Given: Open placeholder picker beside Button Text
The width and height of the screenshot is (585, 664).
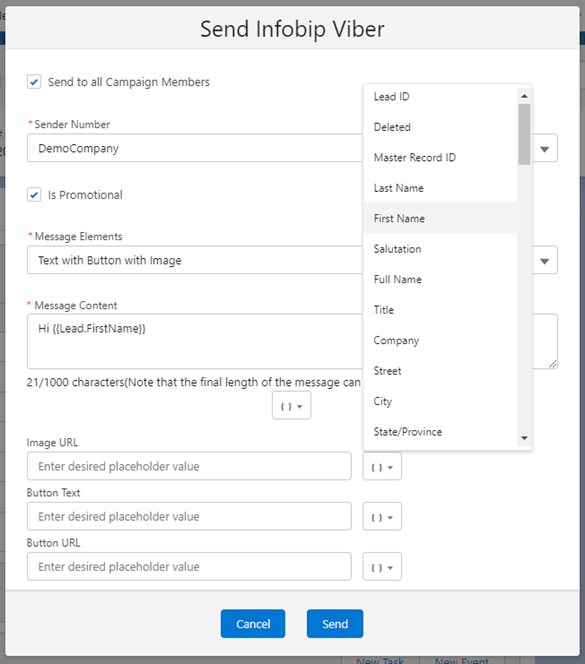Looking at the screenshot, I should pos(382,517).
